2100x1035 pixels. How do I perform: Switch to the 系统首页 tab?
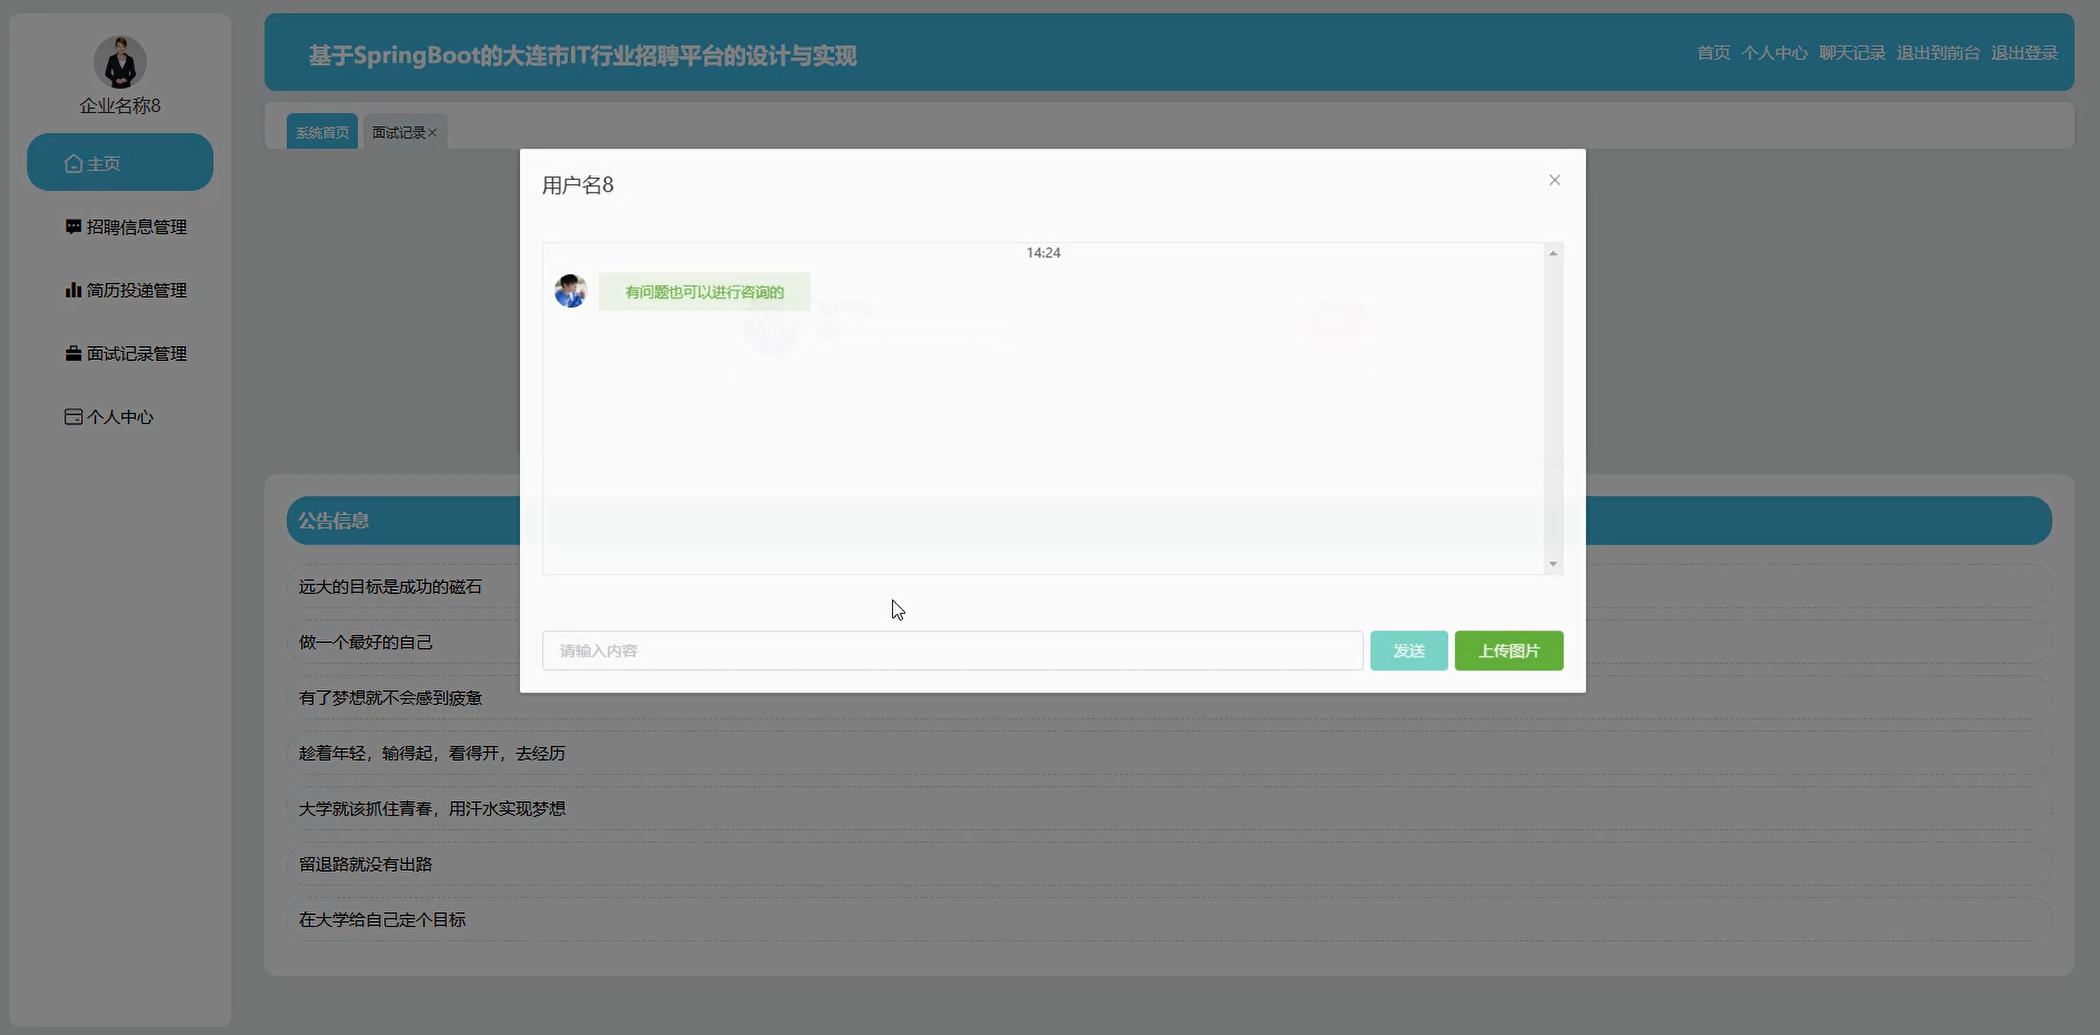click(x=321, y=130)
